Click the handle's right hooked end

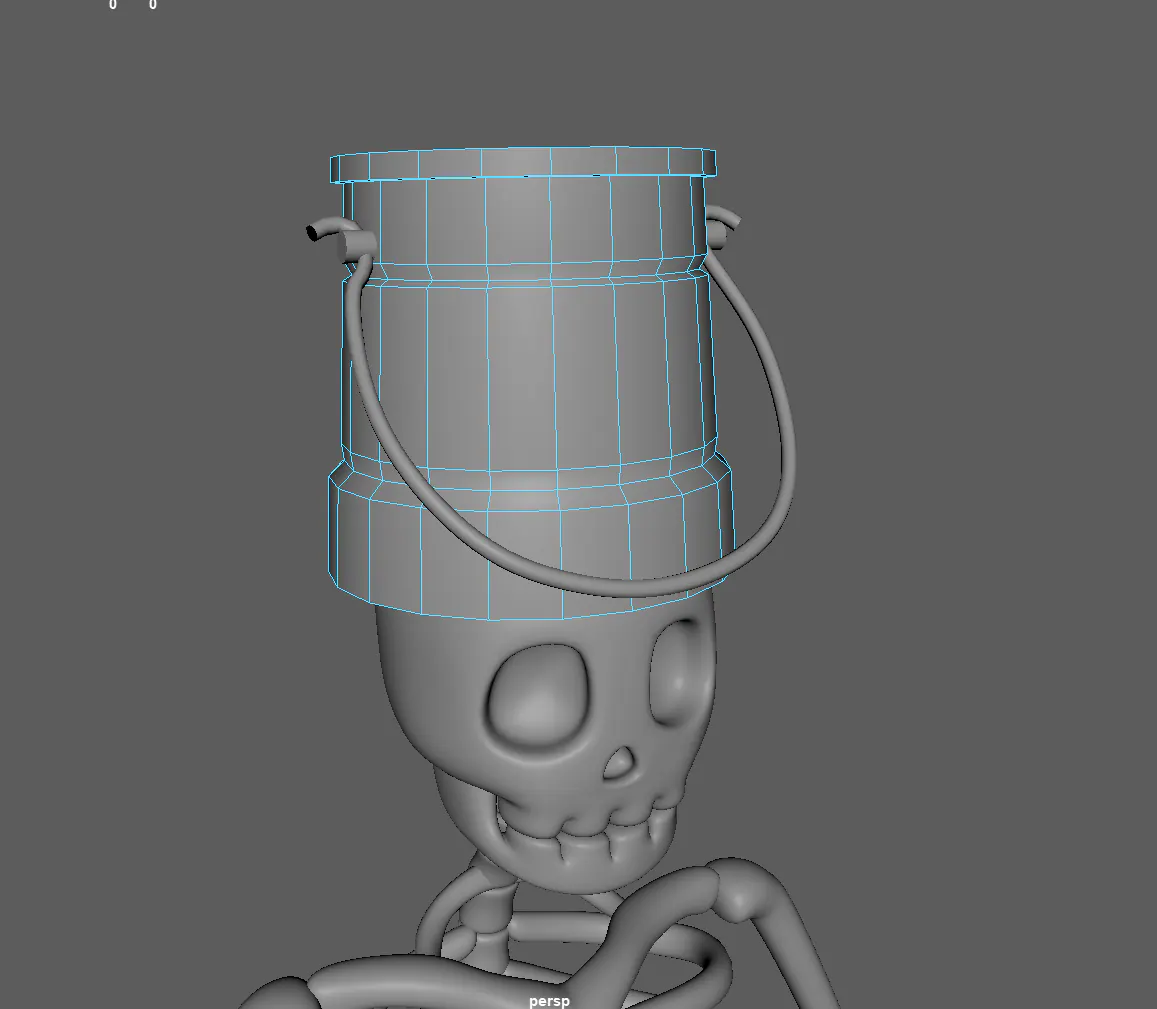click(x=725, y=219)
